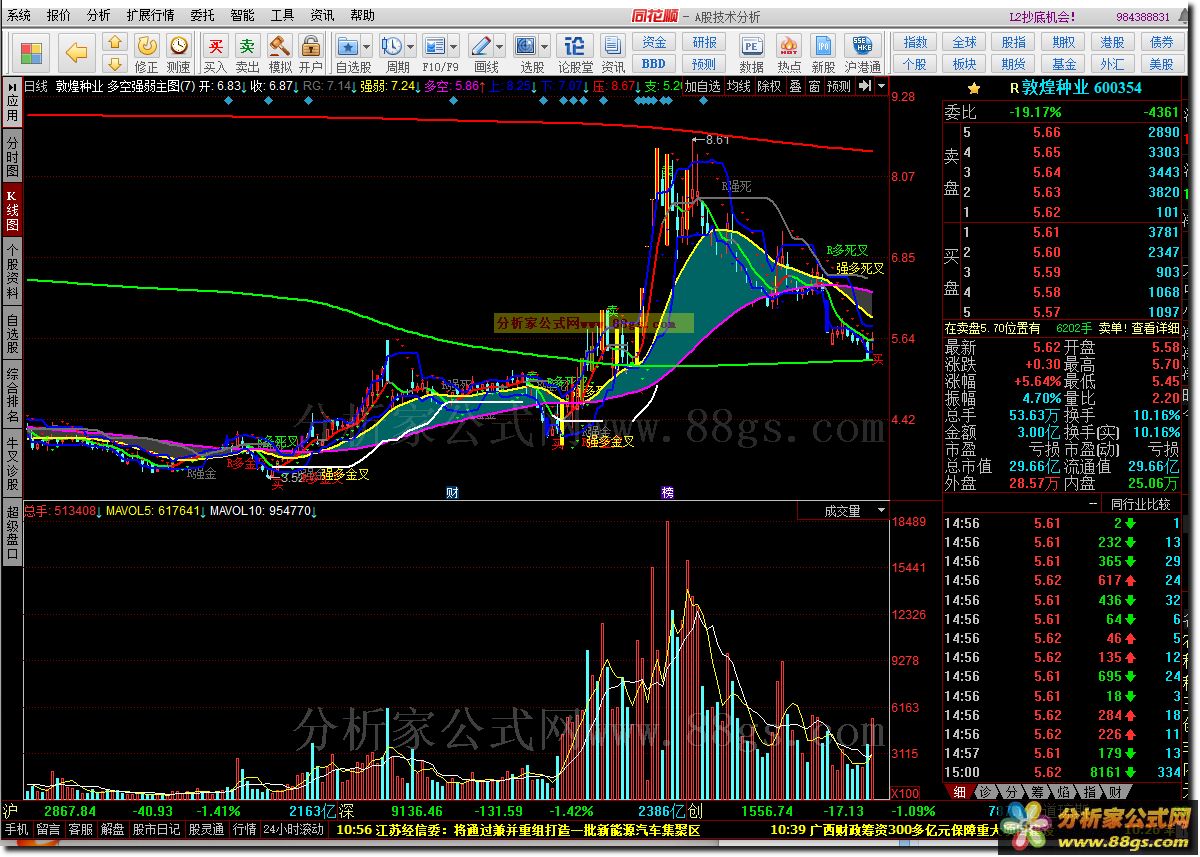Click the 港股 market button
1200x857 pixels.
pyautogui.click(x=1113, y=42)
